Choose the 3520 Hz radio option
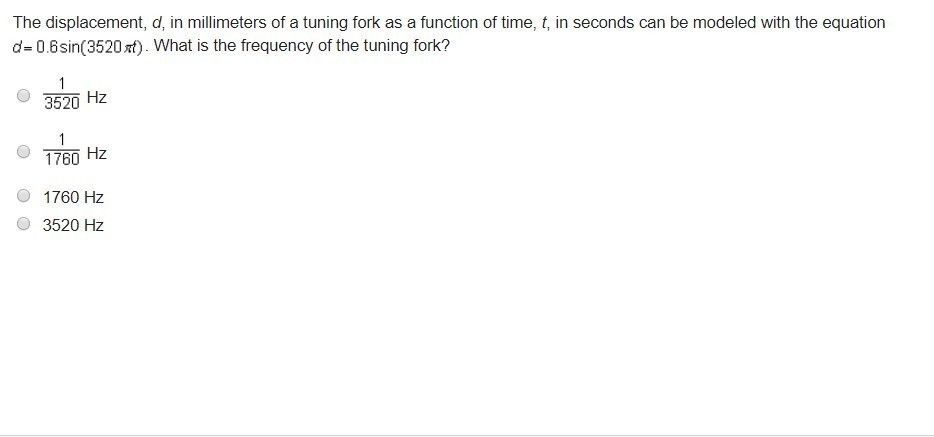This screenshot has height=437, width=934. (23, 223)
